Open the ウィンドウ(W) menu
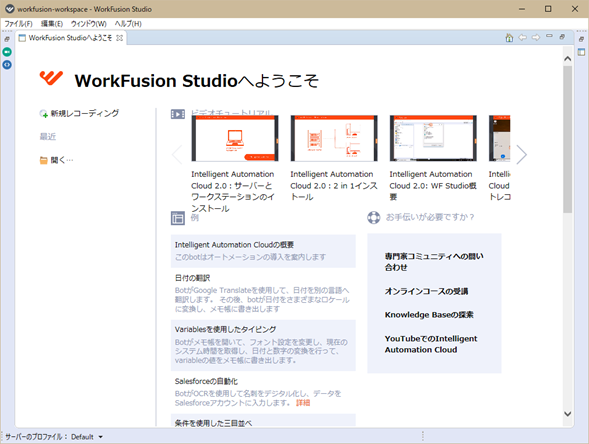The width and height of the screenshot is (589, 444). pos(89,24)
